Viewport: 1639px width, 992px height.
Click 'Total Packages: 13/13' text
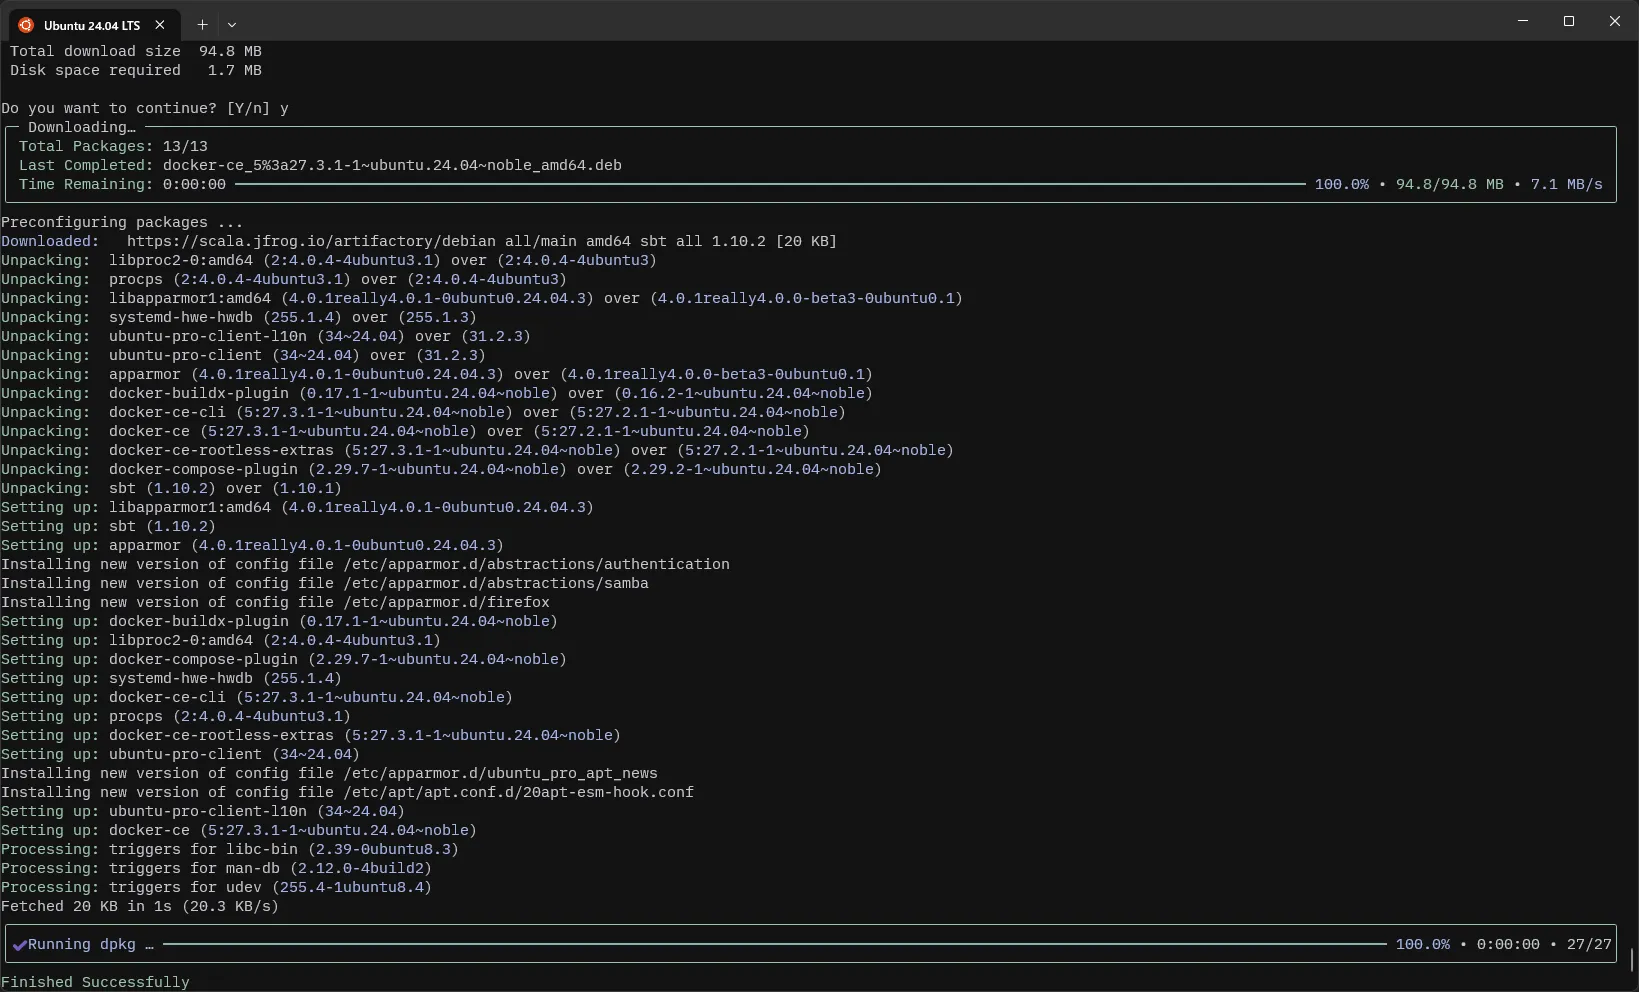(x=113, y=146)
